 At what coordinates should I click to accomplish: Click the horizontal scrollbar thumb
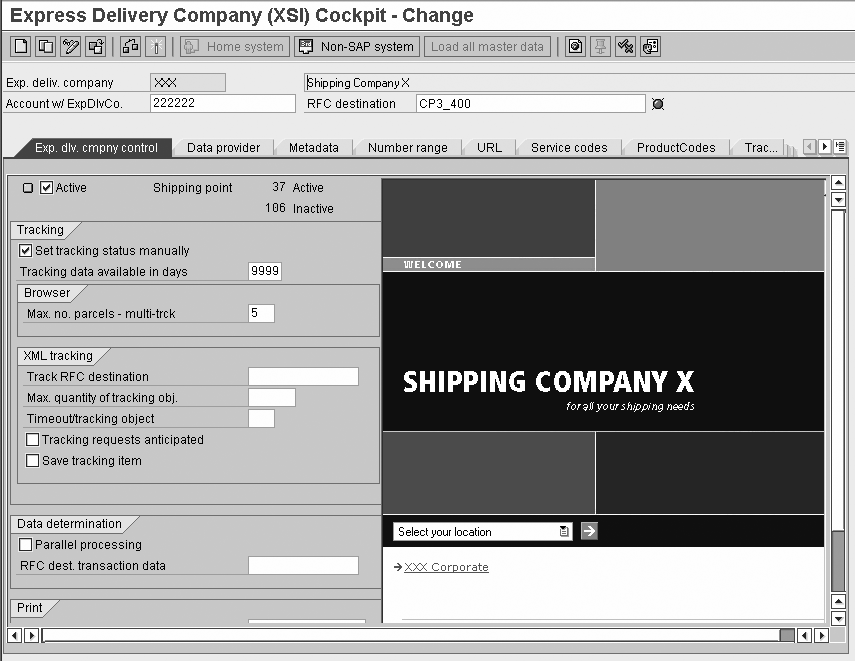[x=787, y=635]
